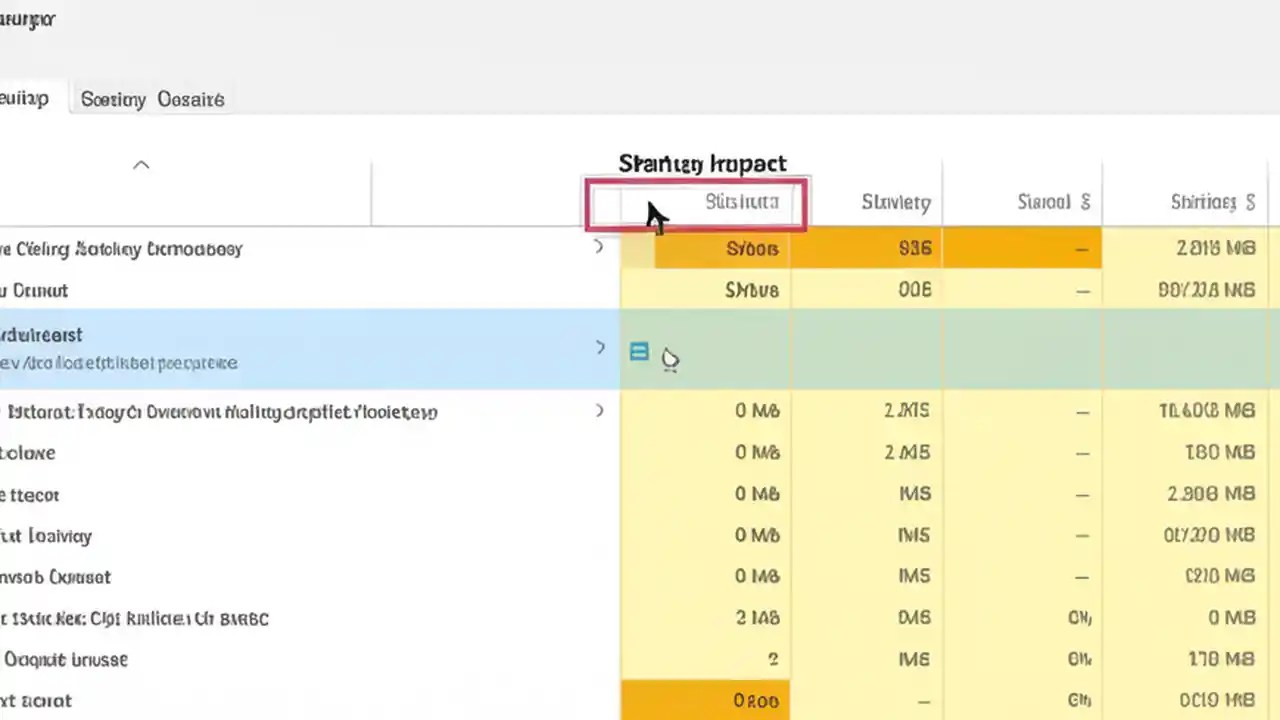The image size is (1280, 720).
Task: Click the red-outlined header cell
Action: (695, 203)
